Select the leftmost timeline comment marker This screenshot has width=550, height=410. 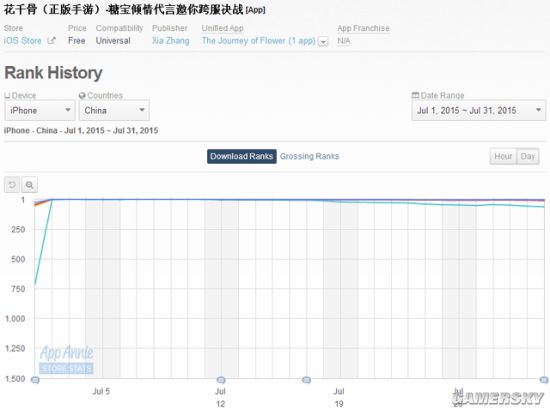[35, 380]
